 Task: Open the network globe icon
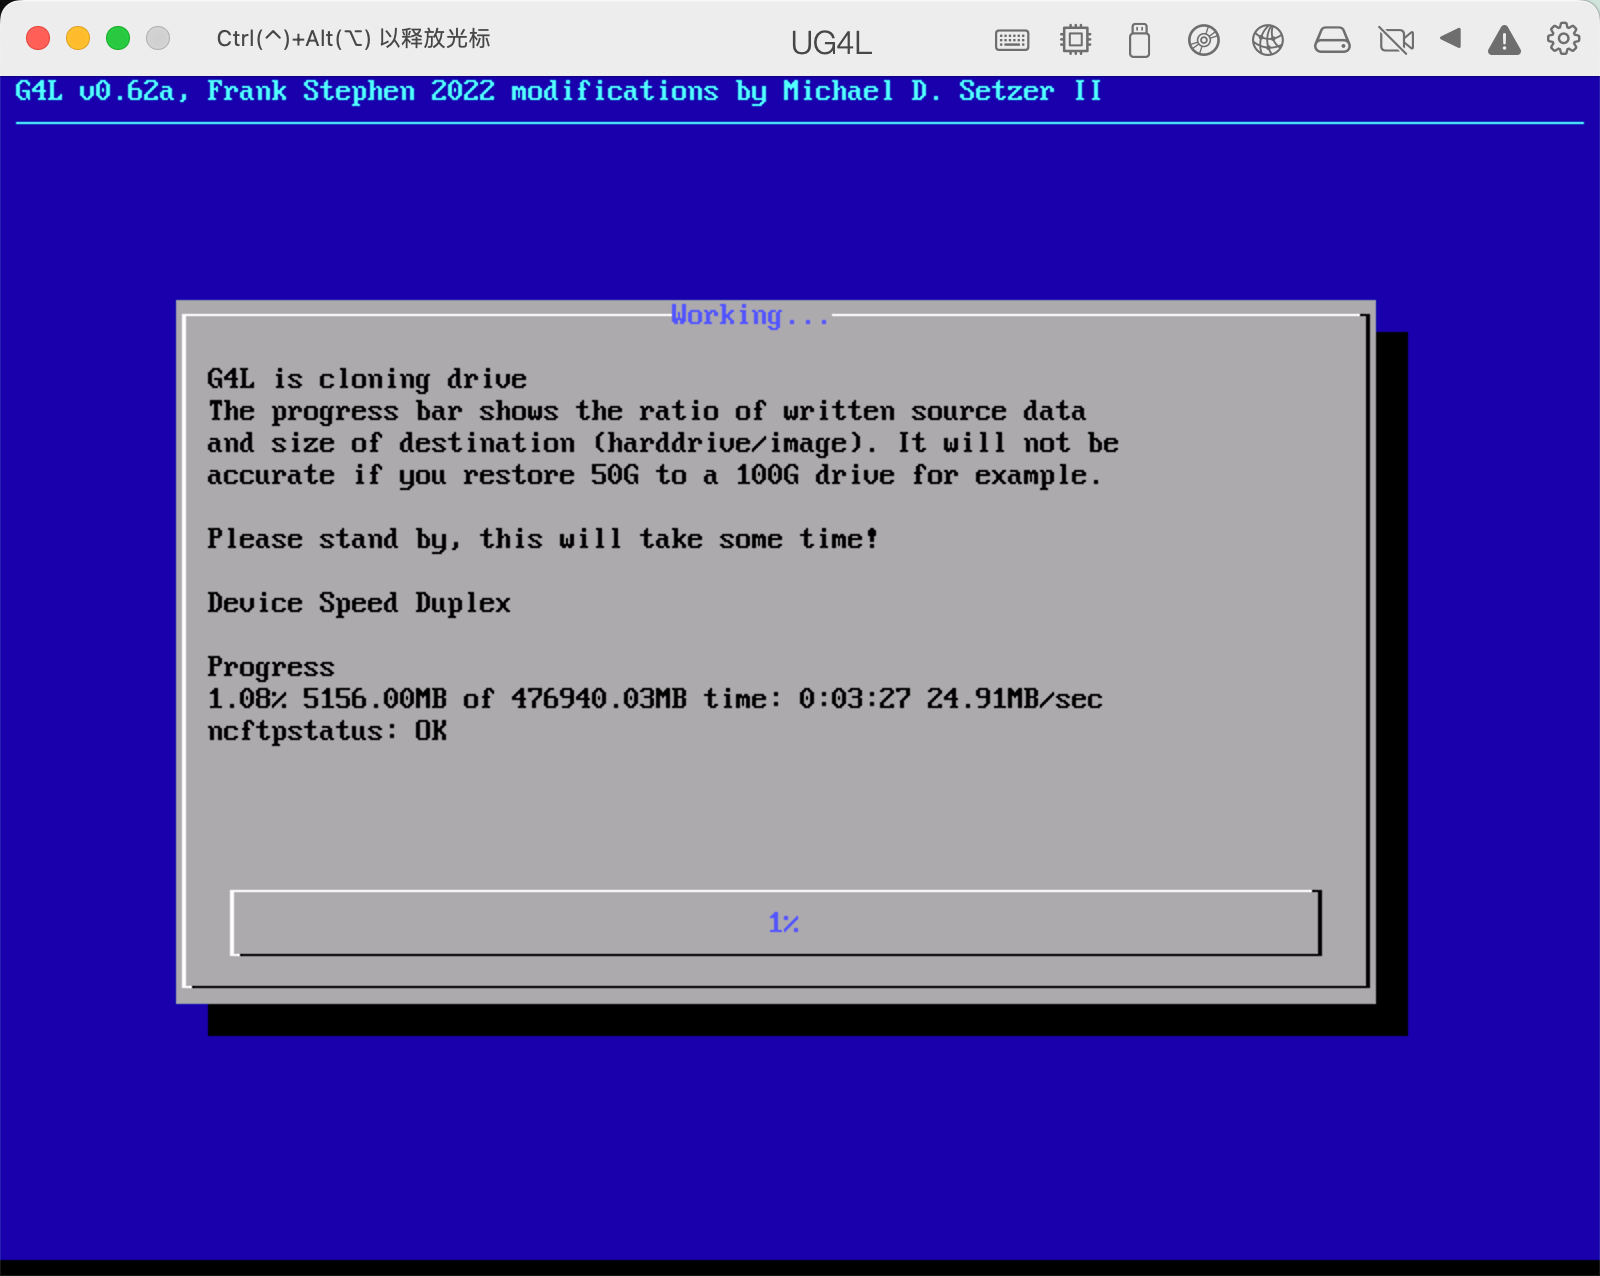[1267, 40]
